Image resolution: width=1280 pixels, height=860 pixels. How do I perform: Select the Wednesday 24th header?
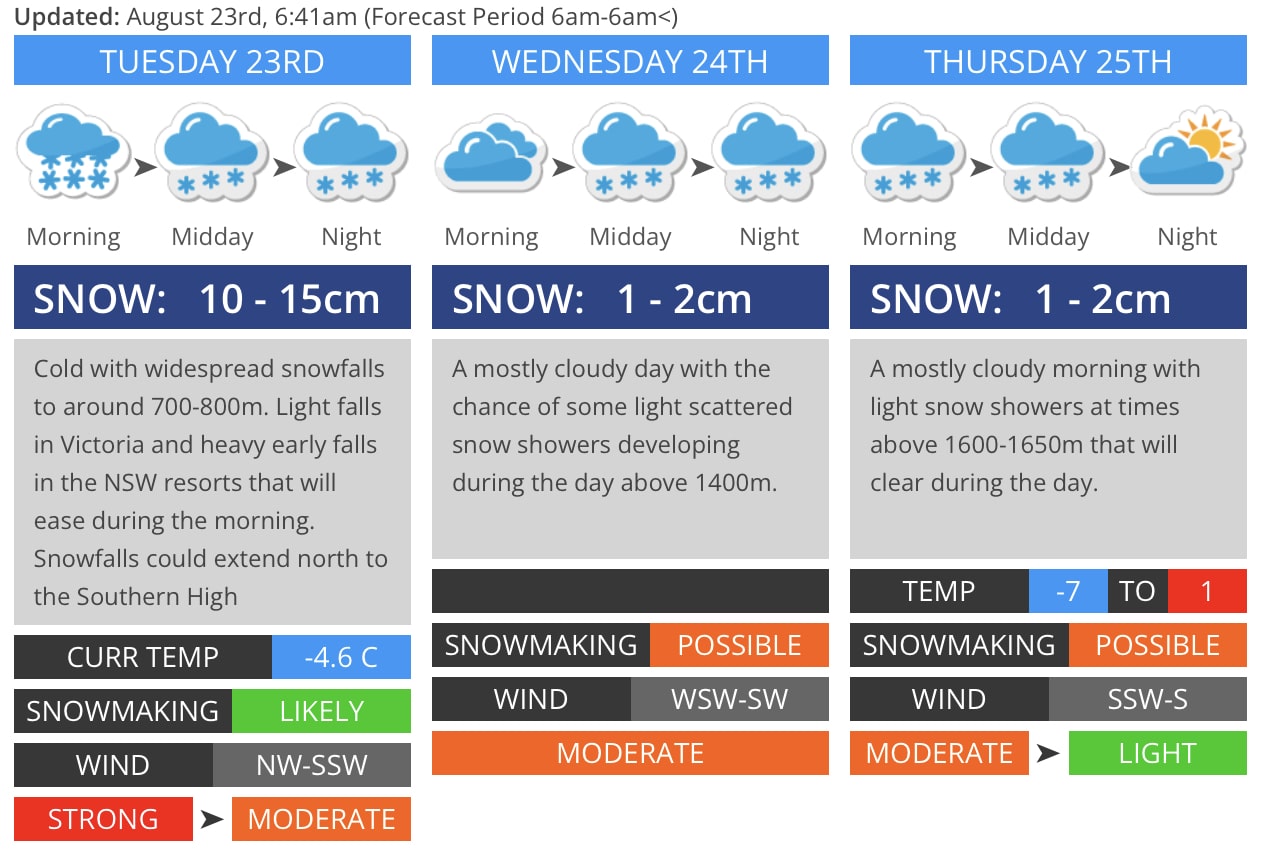coord(630,61)
